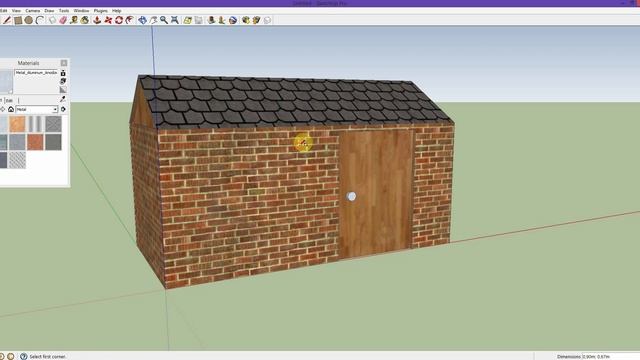The image size is (640, 360).
Task: Open the Draw menu
Action: pyautogui.click(x=49, y=11)
